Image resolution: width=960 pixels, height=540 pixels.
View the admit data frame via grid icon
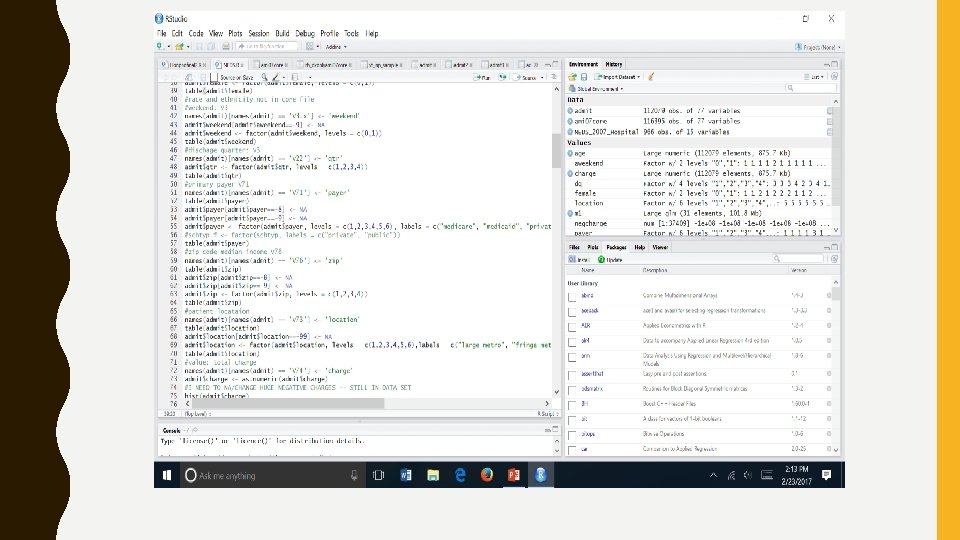pyautogui.click(x=830, y=111)
